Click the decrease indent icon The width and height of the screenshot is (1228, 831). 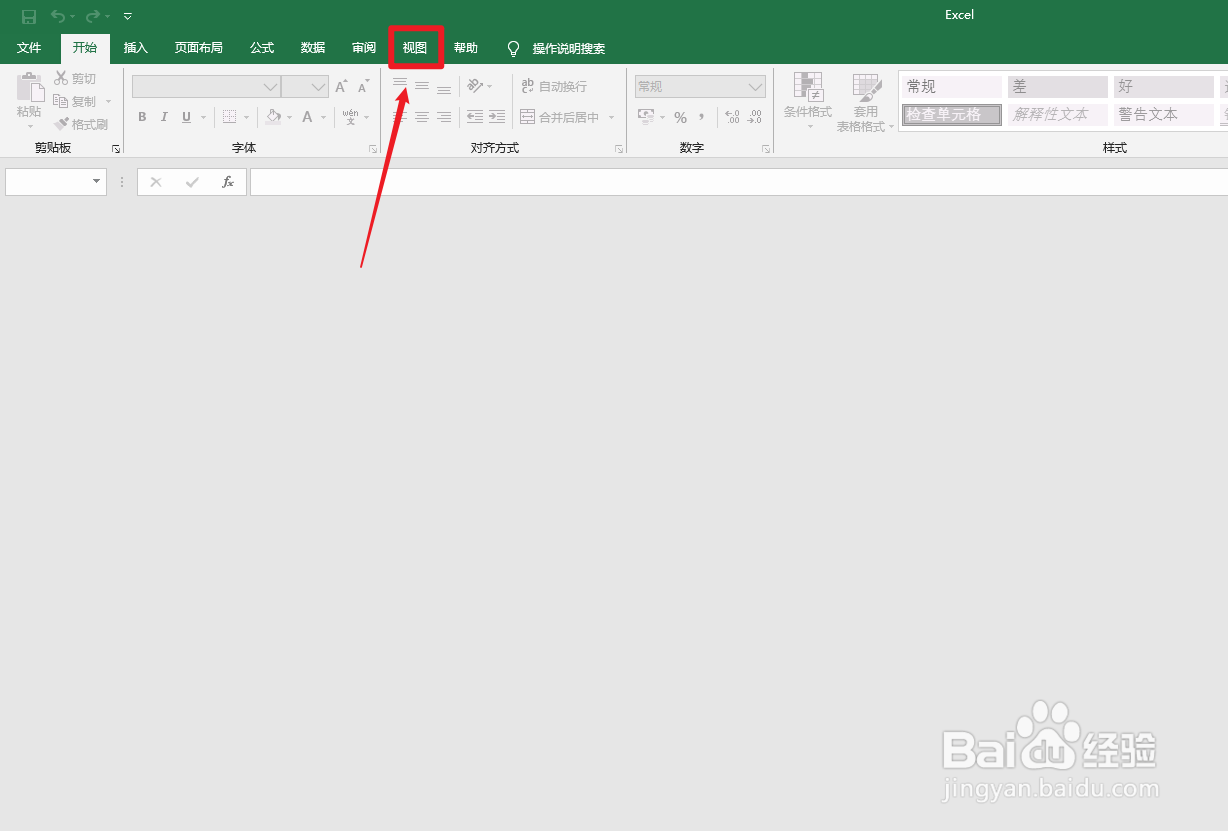pos(475,117)
